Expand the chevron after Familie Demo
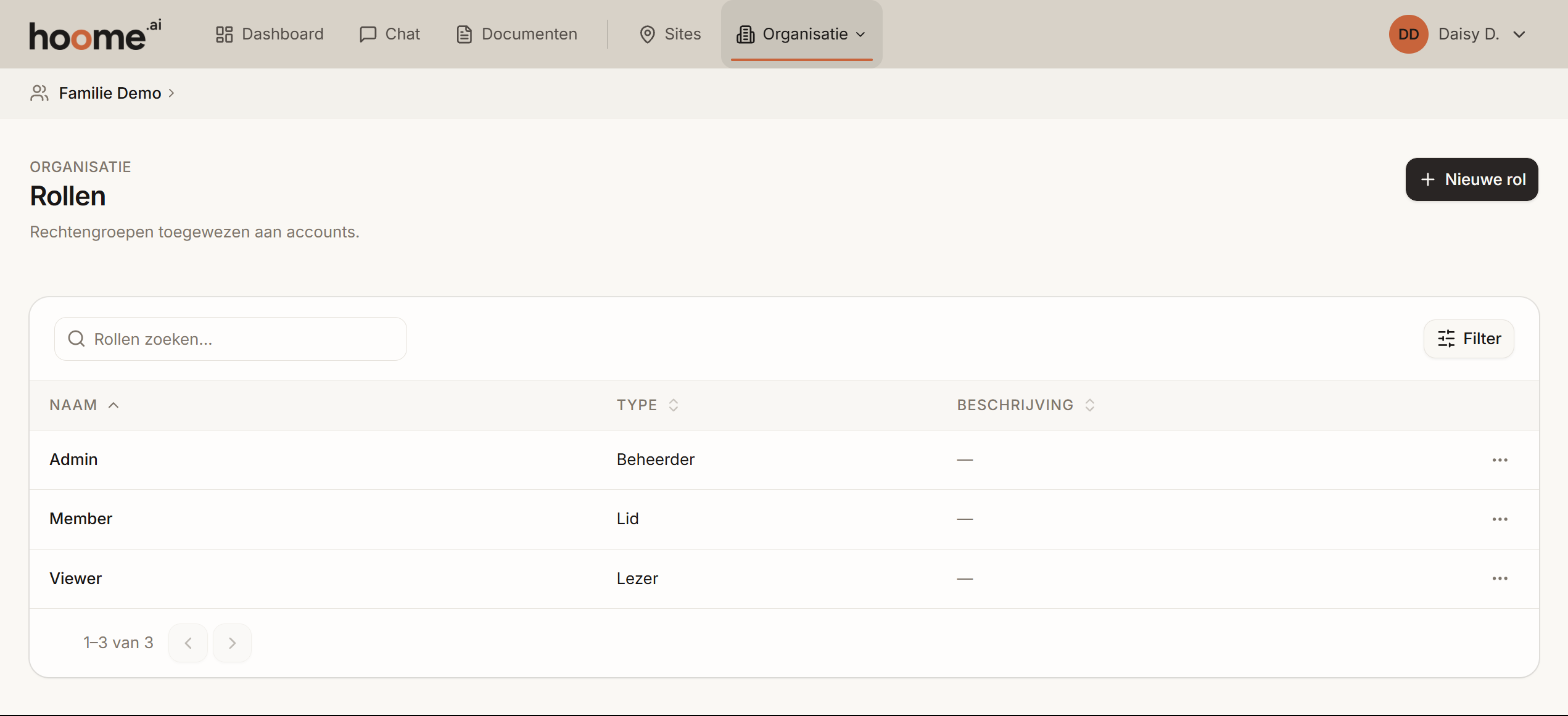The image size is (1568, 716). 172,93
